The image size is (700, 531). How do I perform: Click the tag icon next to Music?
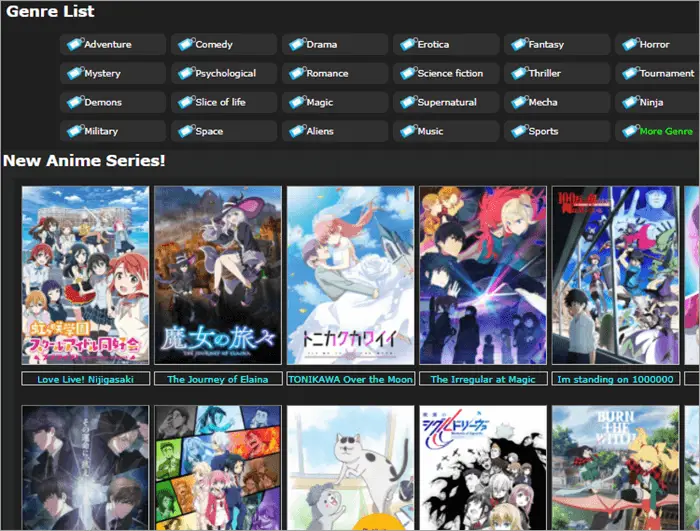pos(407,132)
